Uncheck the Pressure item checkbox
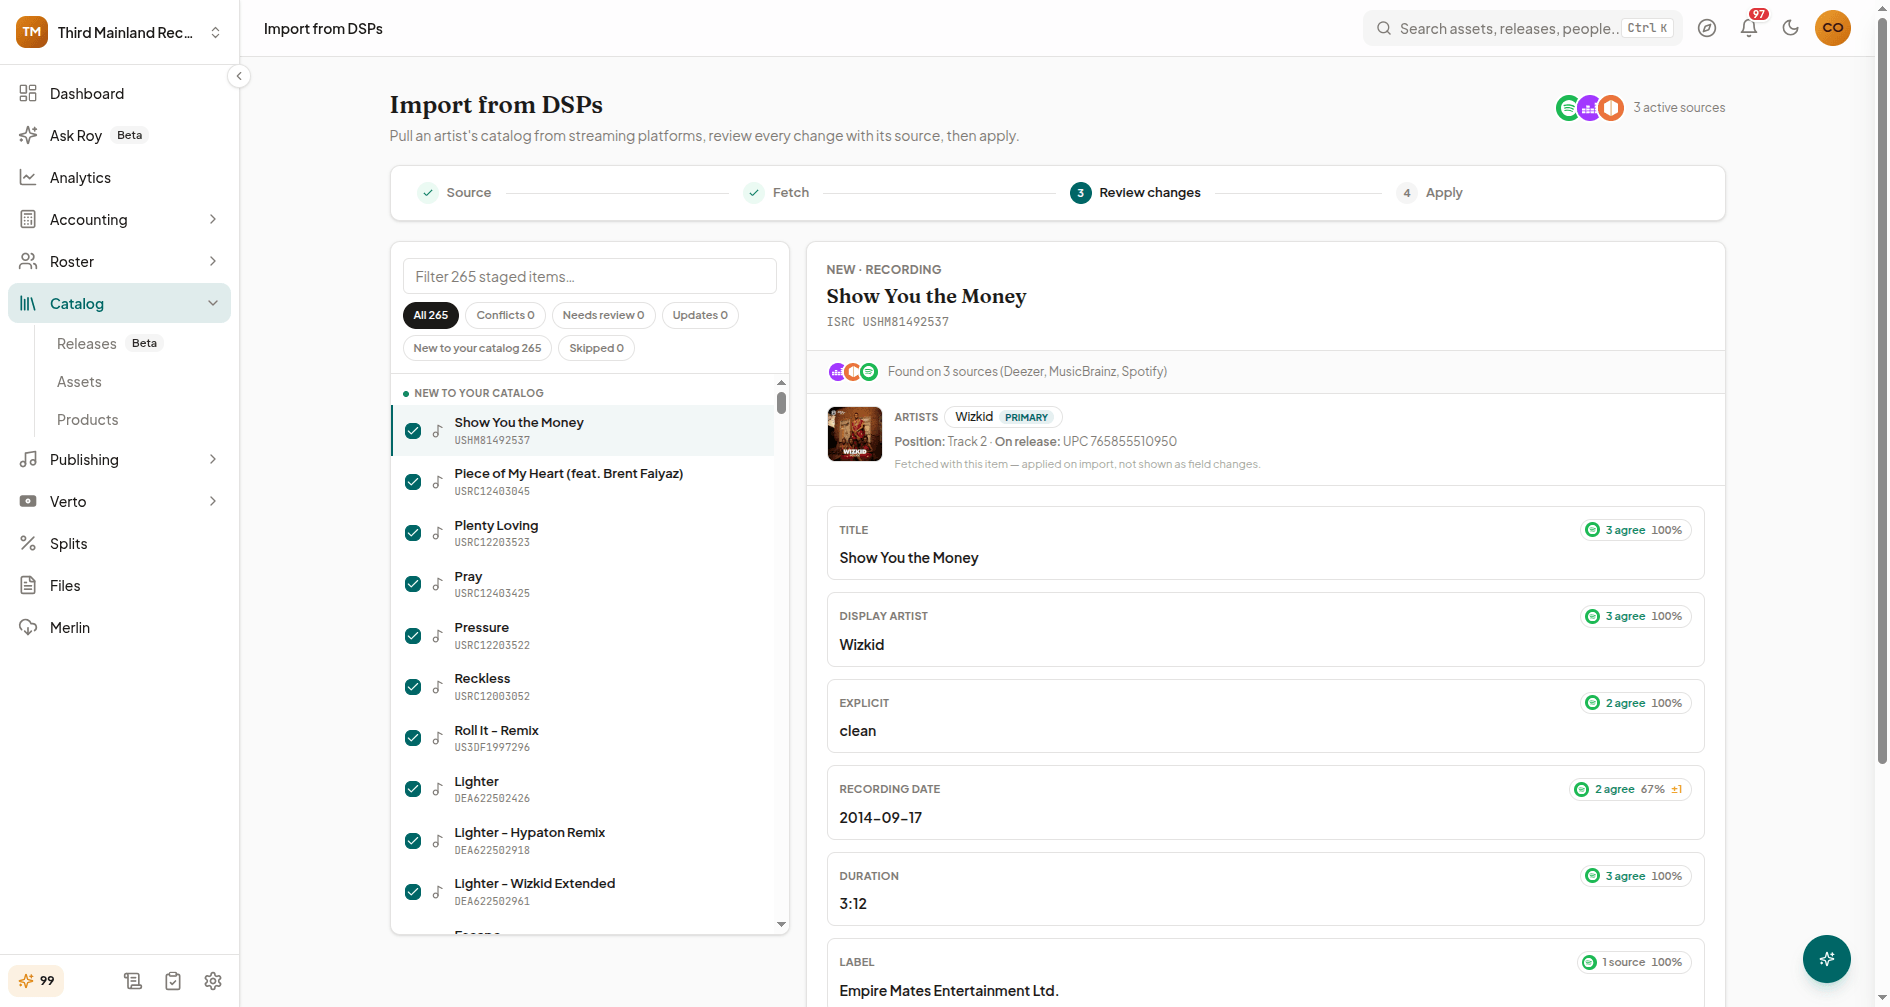1890x1007 pixels. [x=413, y=636]
